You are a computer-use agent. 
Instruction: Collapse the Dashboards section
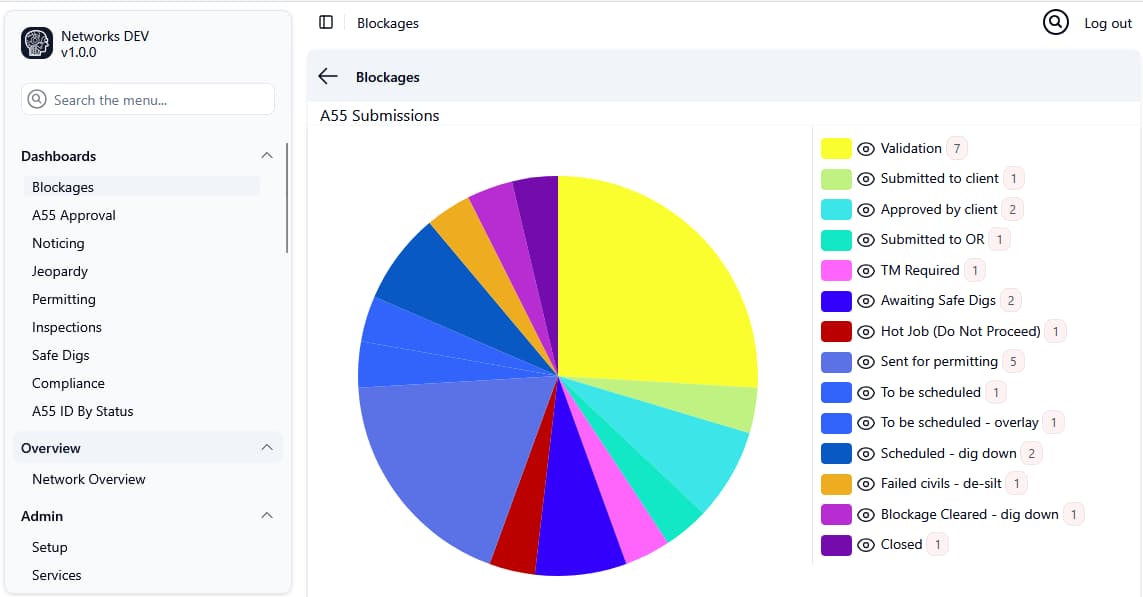pyautogui.click(x=267, y=156)
